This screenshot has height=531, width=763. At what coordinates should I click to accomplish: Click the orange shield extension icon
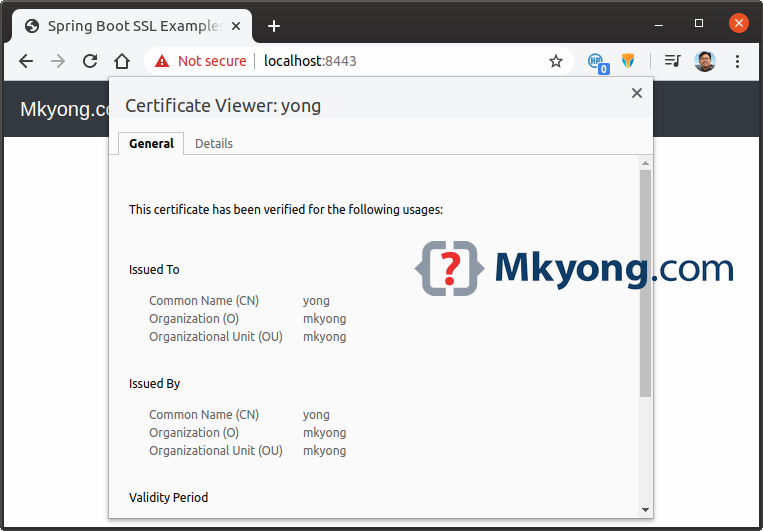[x=628, y=61]
